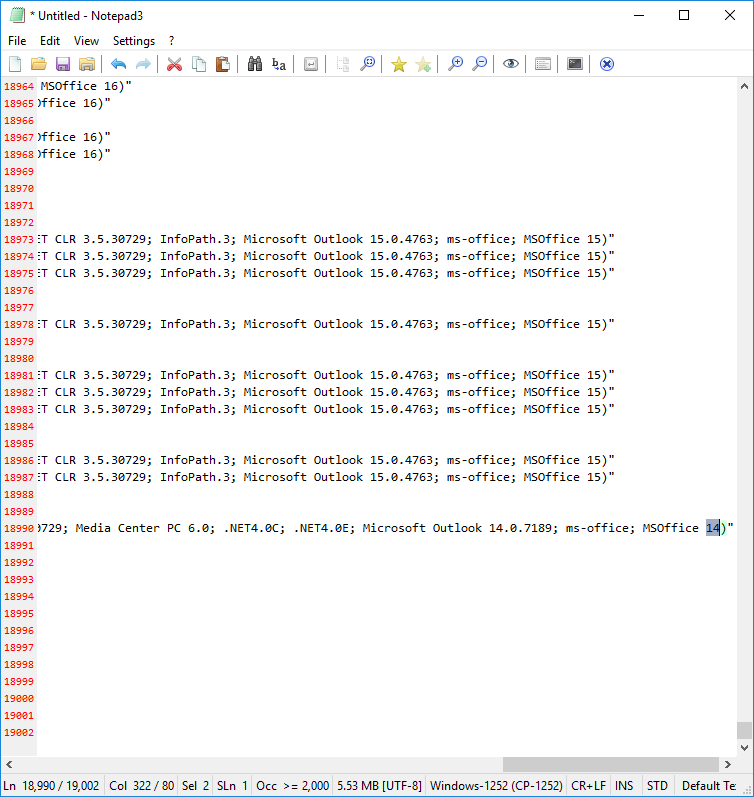754x797 pixels.
Task: Click the highlighted '14' on line 18990
Action: [713, 528]
